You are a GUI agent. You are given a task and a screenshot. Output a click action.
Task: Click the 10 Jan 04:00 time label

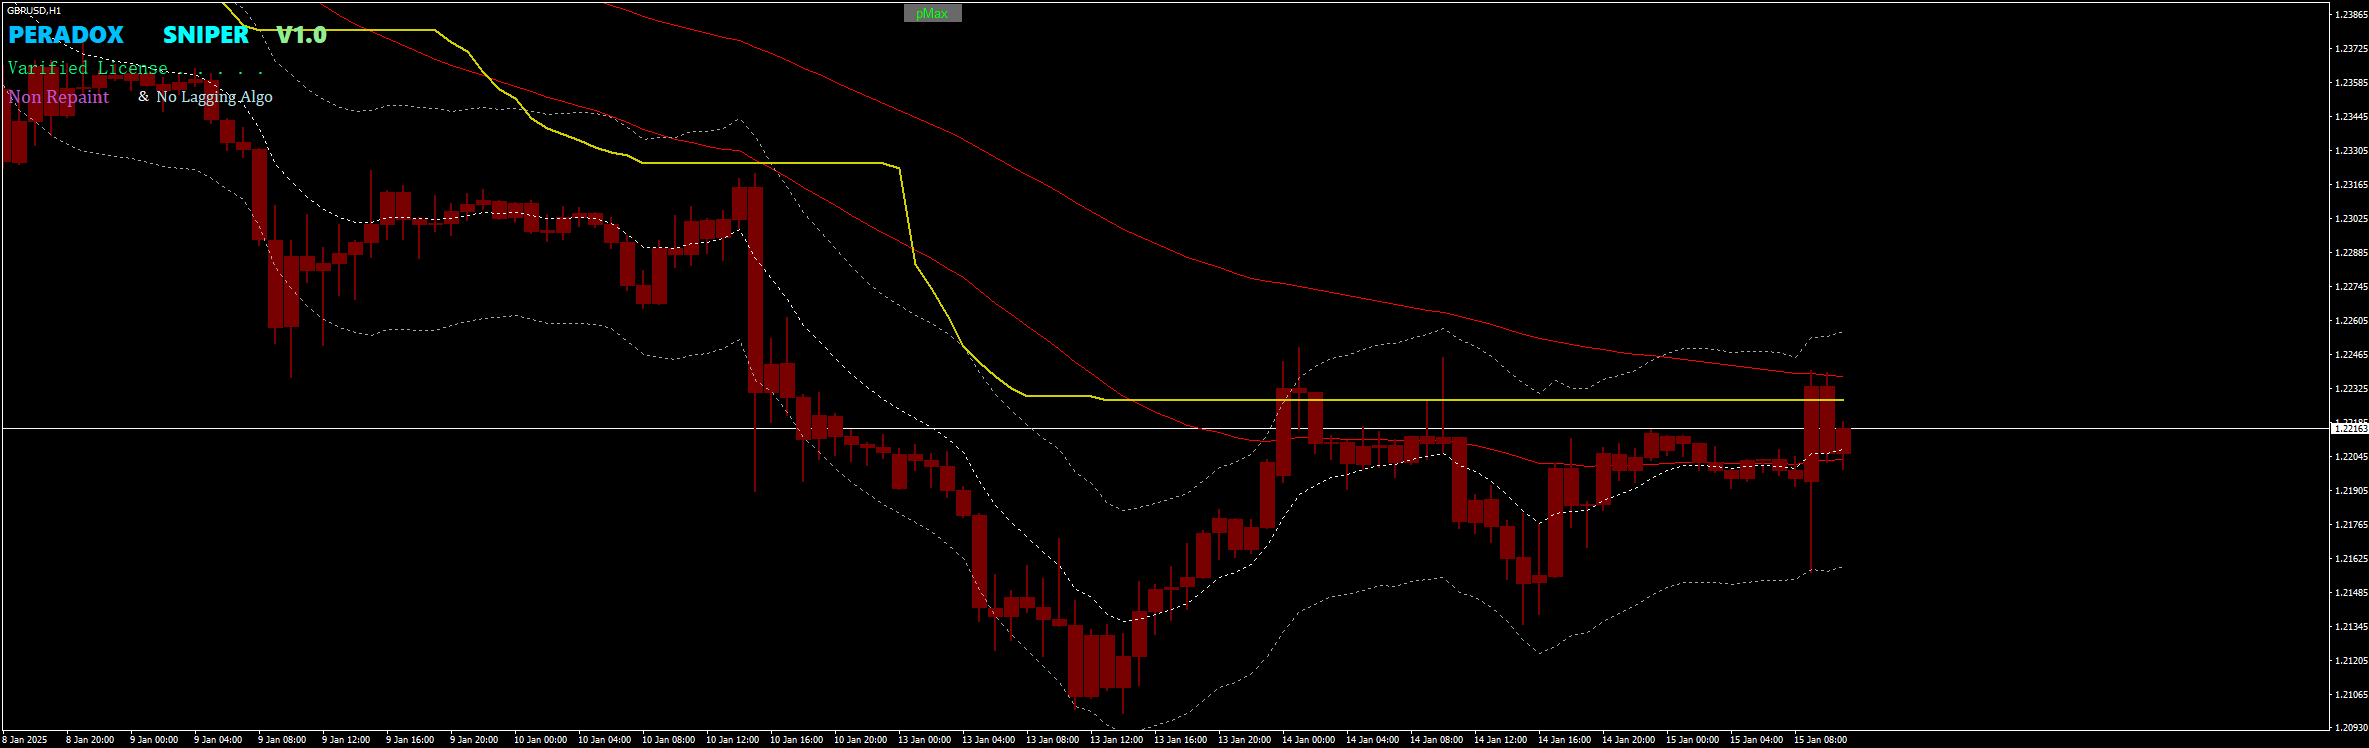coord(605,740)
